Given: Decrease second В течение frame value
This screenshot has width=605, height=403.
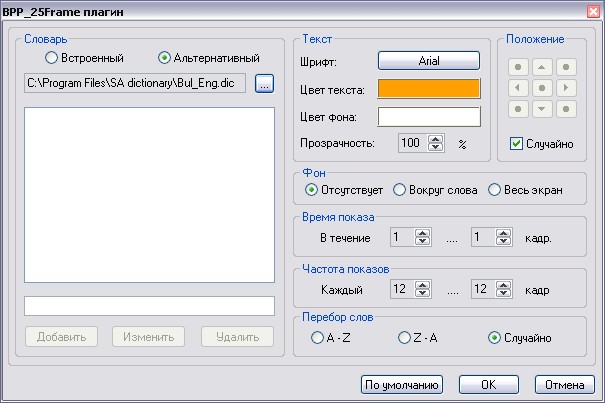Looking at the screenshot, I should (504, 241).
